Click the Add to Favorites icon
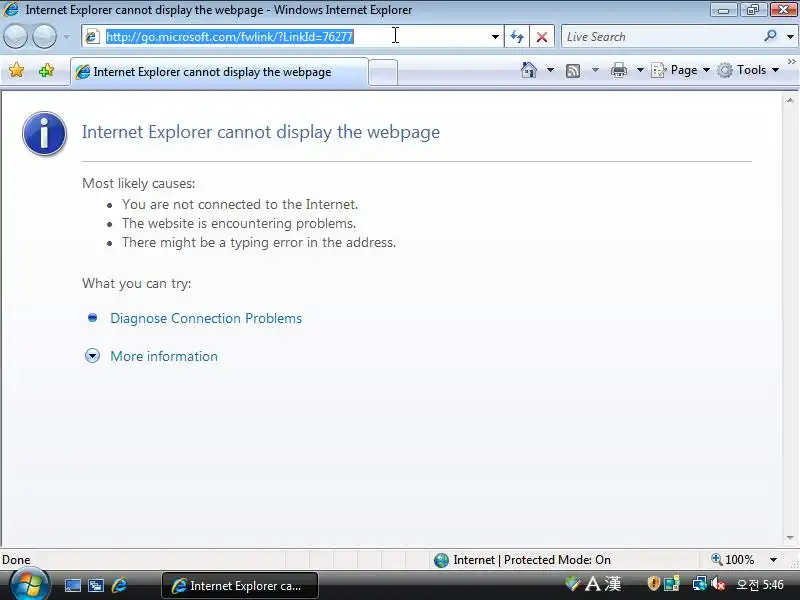 click(x=46, y=70)
